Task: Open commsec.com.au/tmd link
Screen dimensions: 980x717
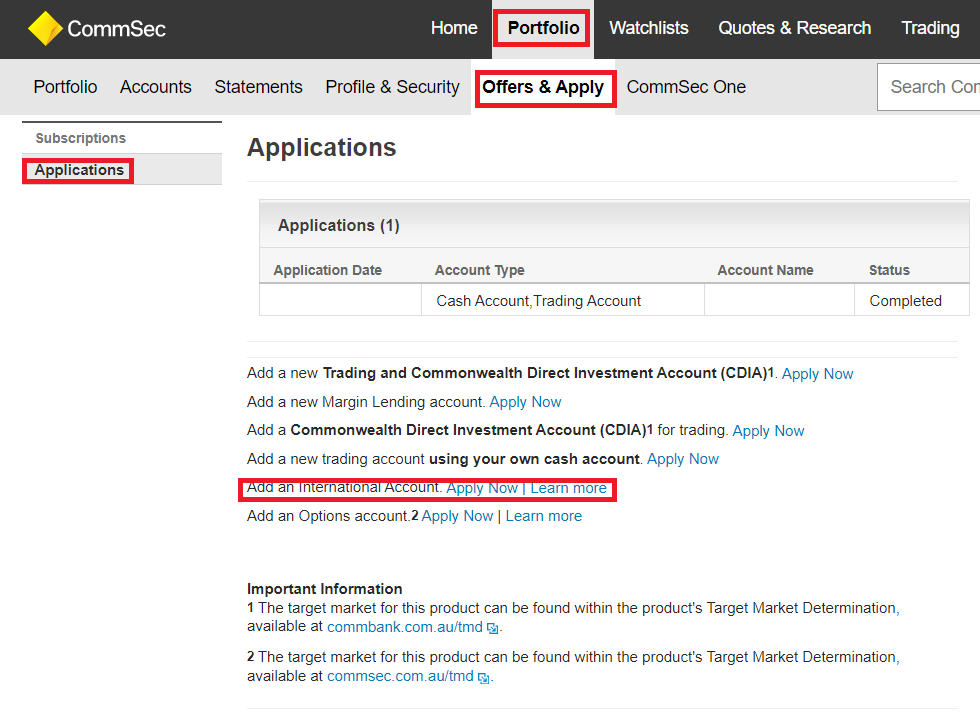Action: point(400,676)
